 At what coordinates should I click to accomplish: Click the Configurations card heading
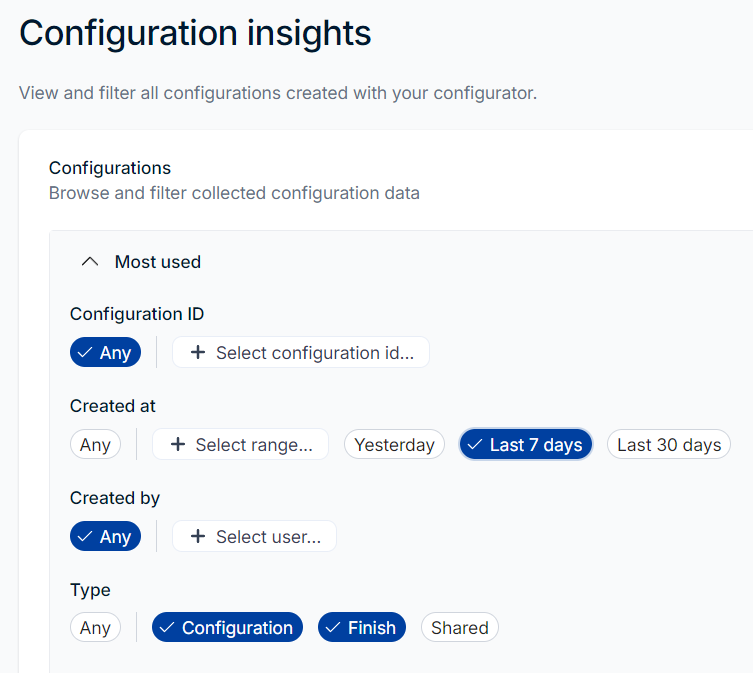110,168
